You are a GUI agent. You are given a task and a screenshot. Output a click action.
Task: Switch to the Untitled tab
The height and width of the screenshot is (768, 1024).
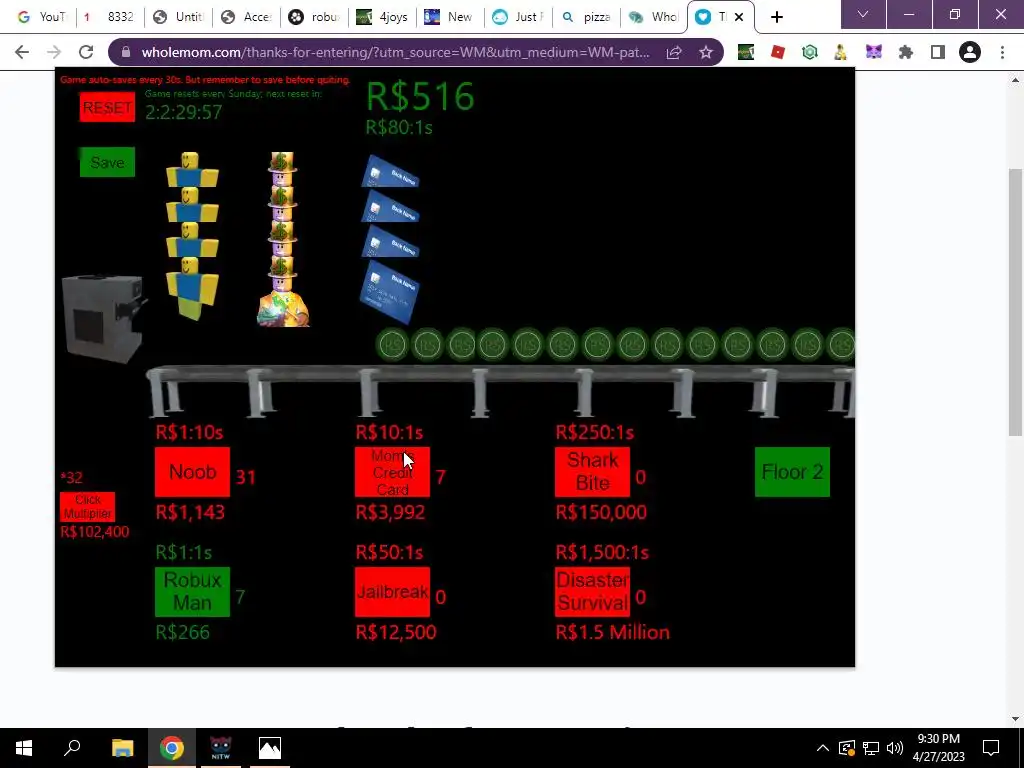click(x=178, y=17)
